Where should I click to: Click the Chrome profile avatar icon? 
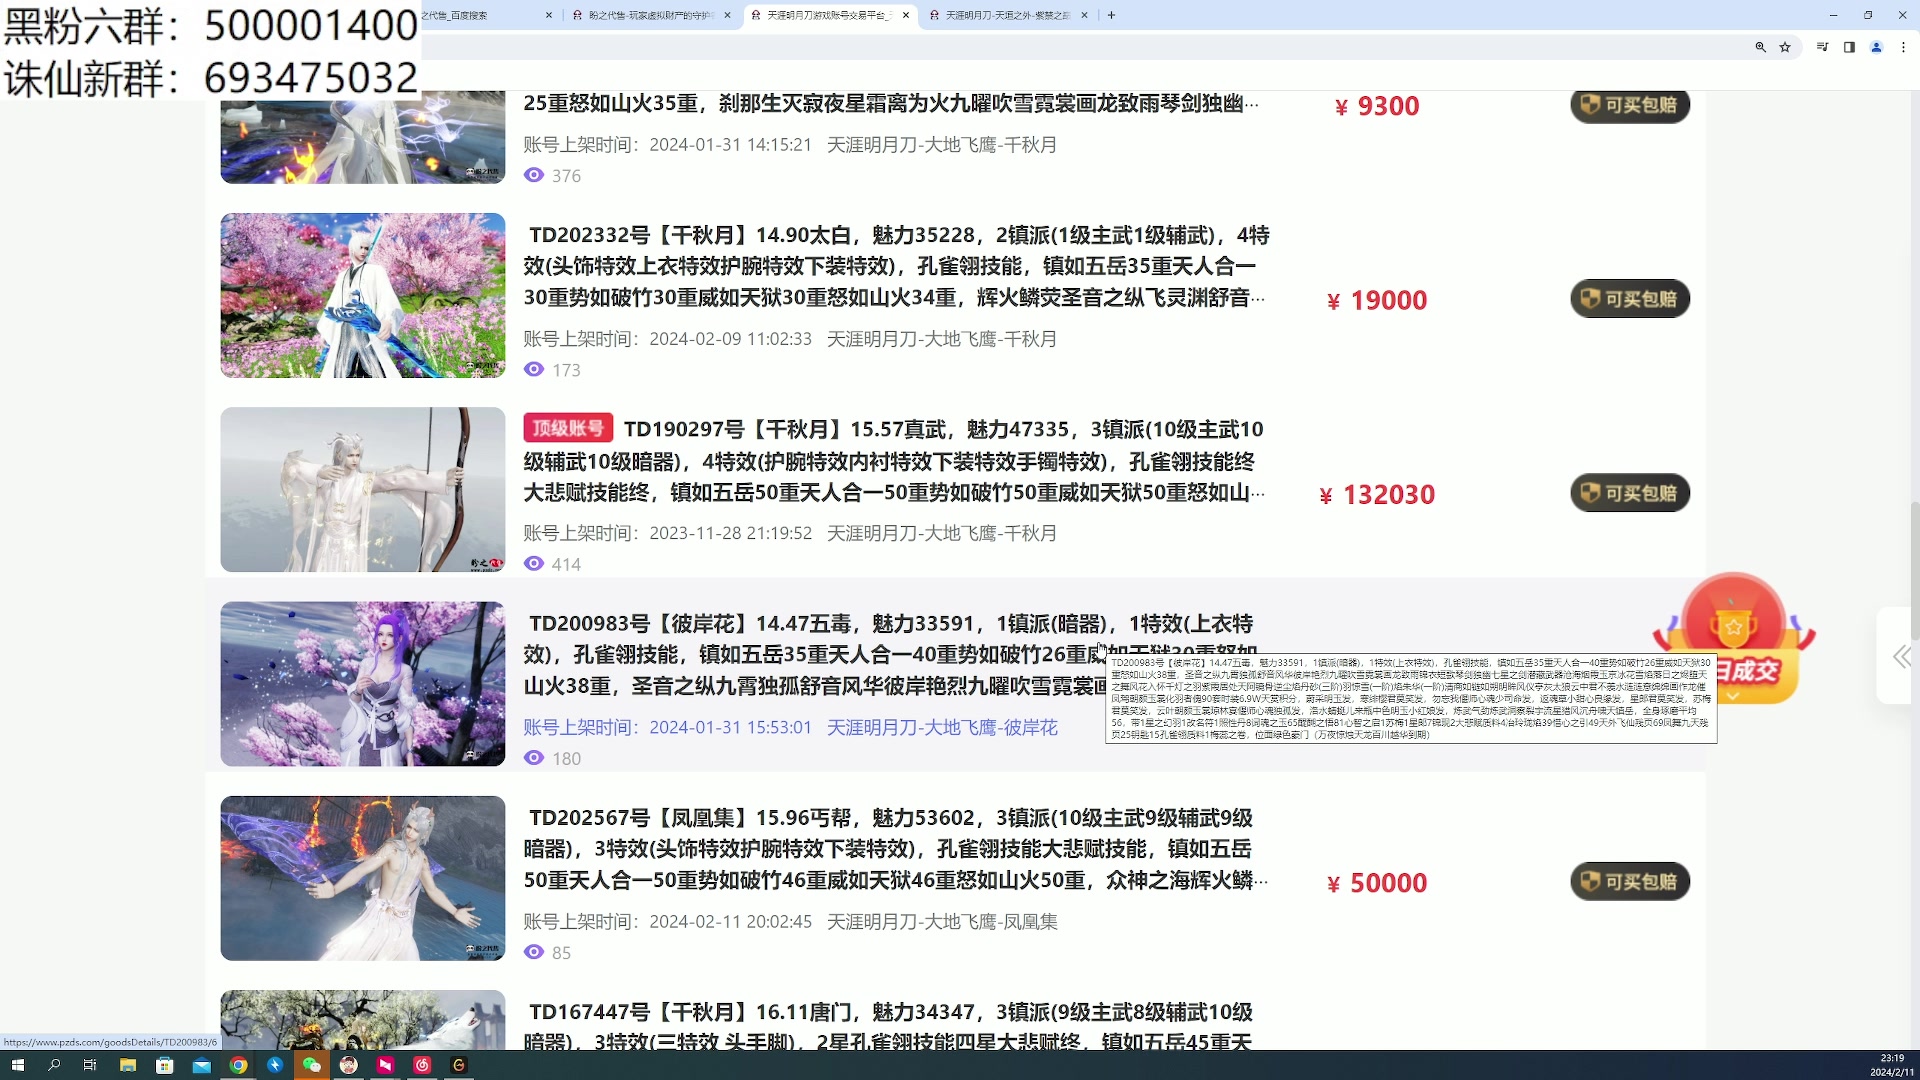(x=1878, y=47)
